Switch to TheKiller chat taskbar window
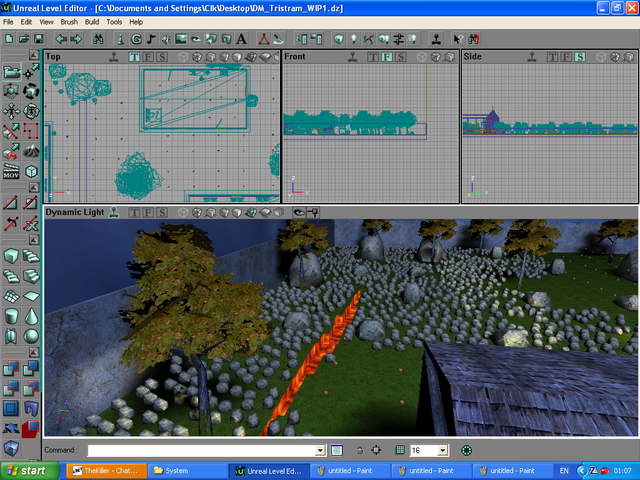640x480 pixels. coord(108,470)
